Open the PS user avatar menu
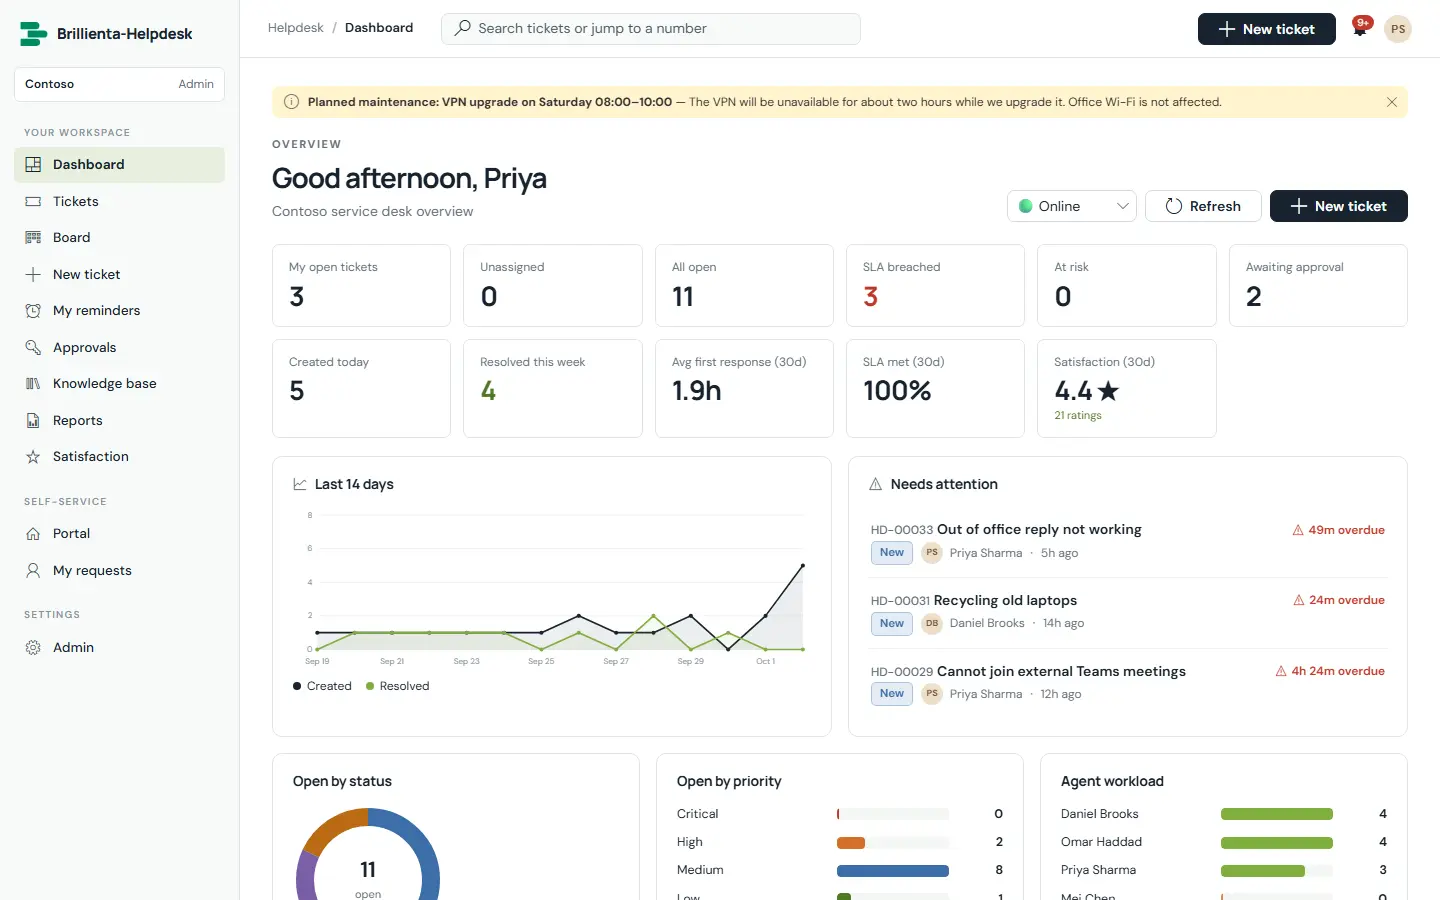 point(1398,29)
